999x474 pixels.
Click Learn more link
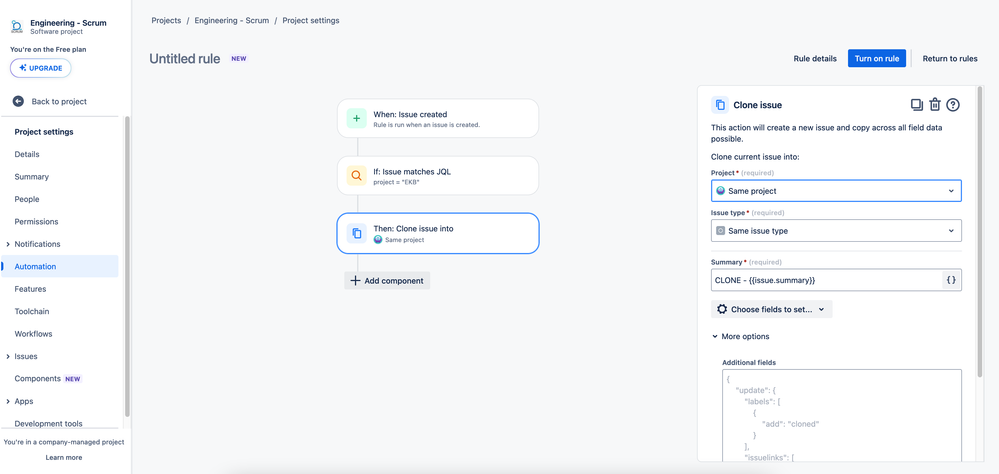(x=64, y=457)
